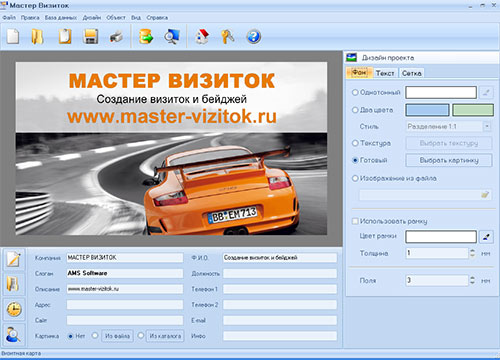Viewport: 500px width, 360px height.
Task: Click the clipboard templates toolbar icon
Action: click(65, 36)
